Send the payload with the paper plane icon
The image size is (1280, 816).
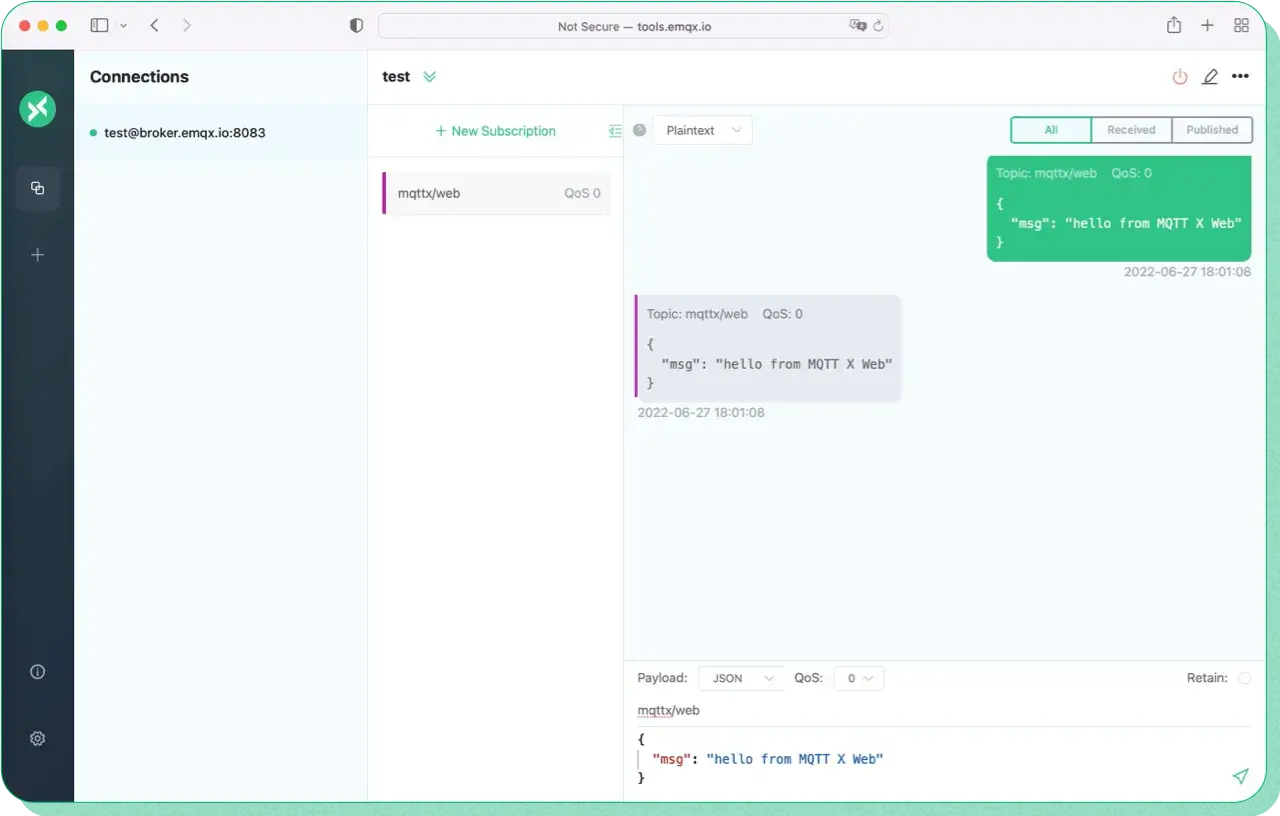[x=1241, y=776]
